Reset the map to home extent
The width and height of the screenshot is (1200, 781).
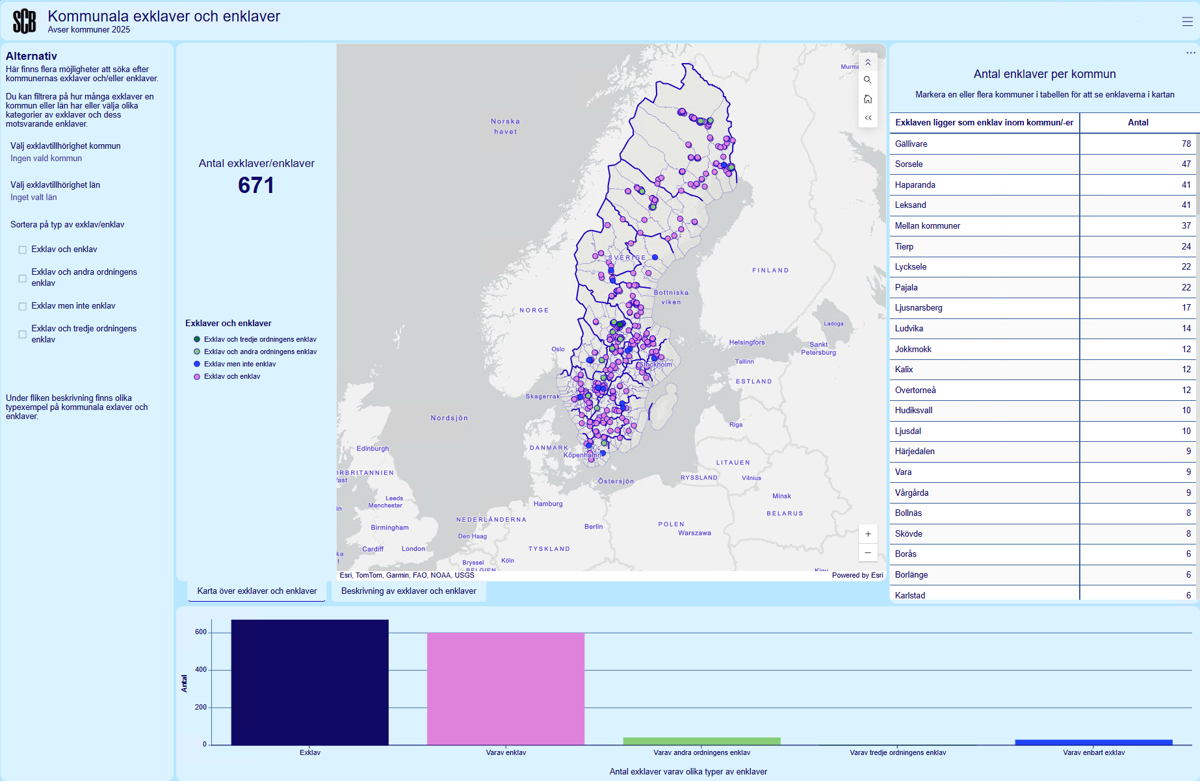click(868, 99)
